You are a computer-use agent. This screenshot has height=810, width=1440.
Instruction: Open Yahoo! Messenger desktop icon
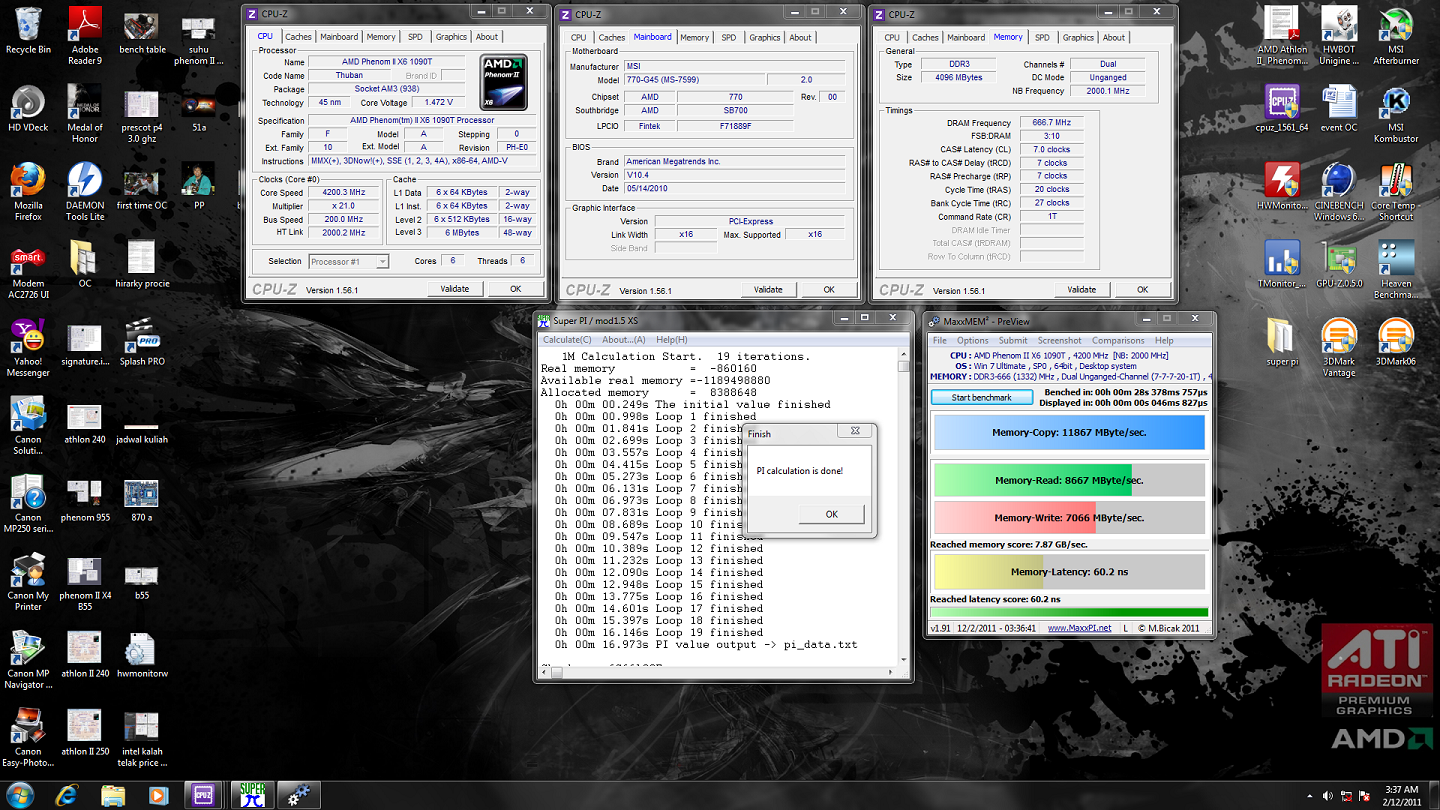(28, 349)
